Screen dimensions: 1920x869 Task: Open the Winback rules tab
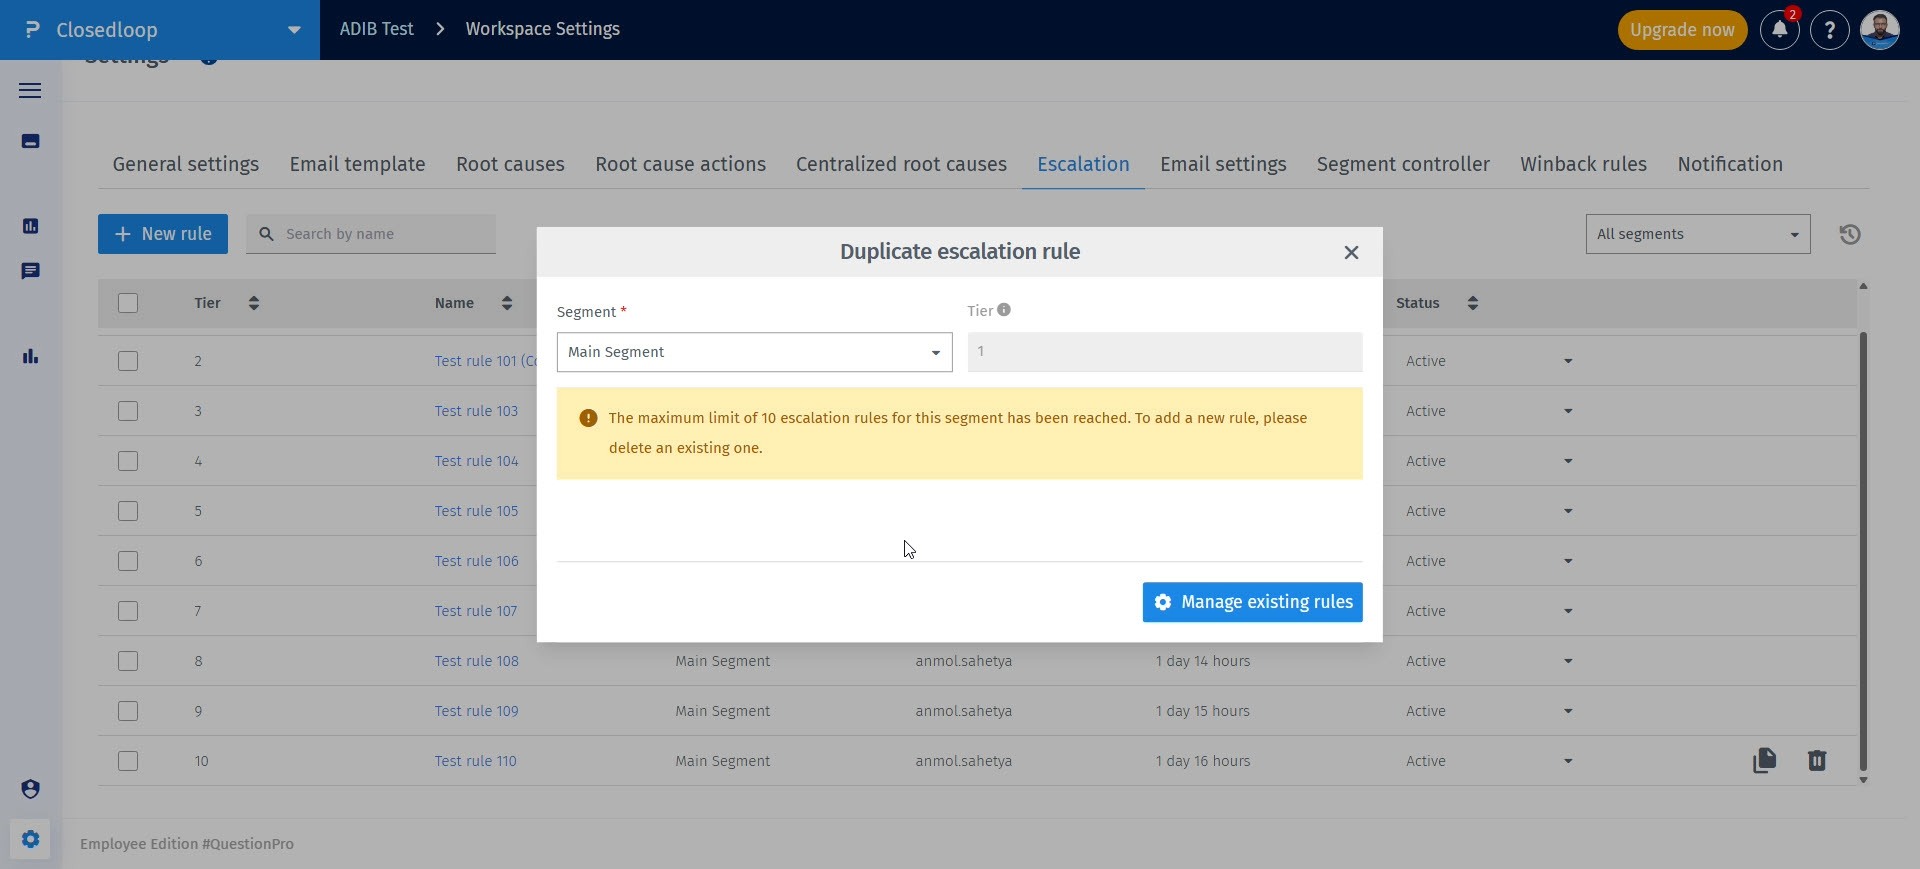click(x=1583, y=164)
